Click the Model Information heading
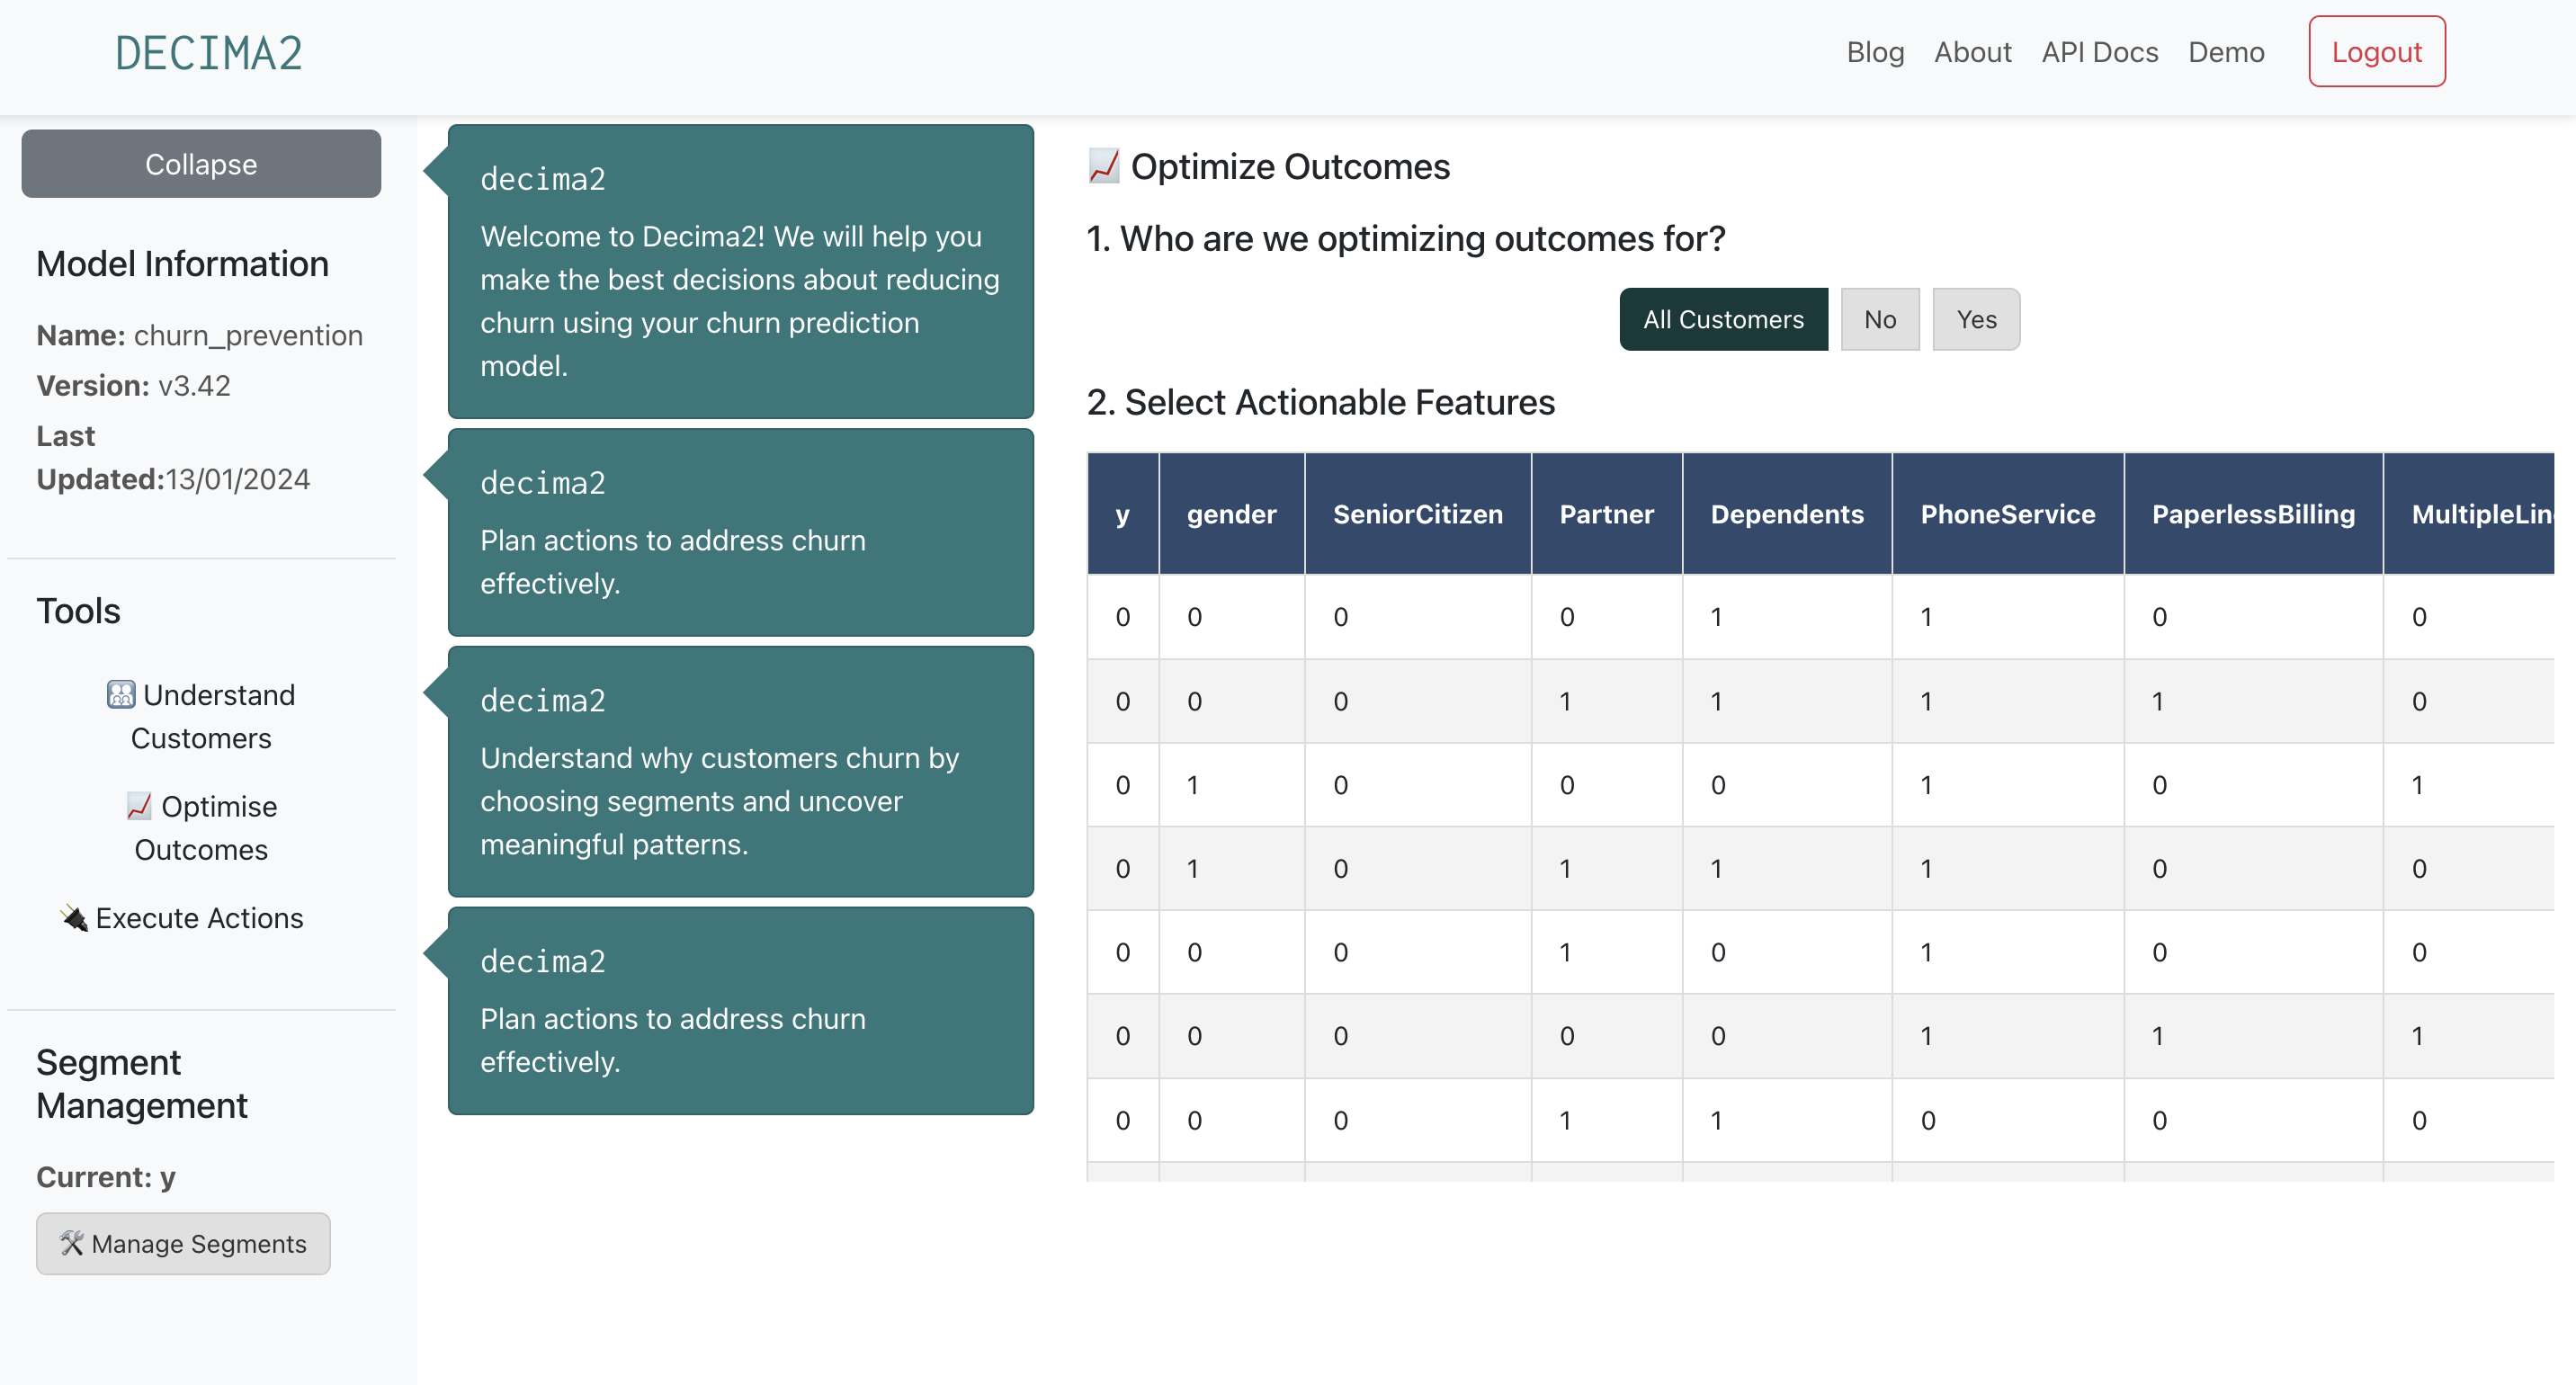The width and height of the screenshot is (2576, 1385). pos(183,264)
